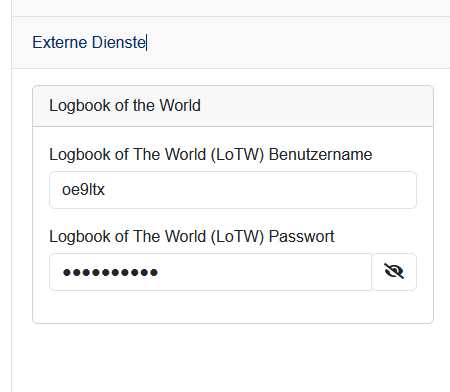Click the word Benutzername in the first label
Image resolution: width=450 pixels, height=392 pixels.
[320, 155]
